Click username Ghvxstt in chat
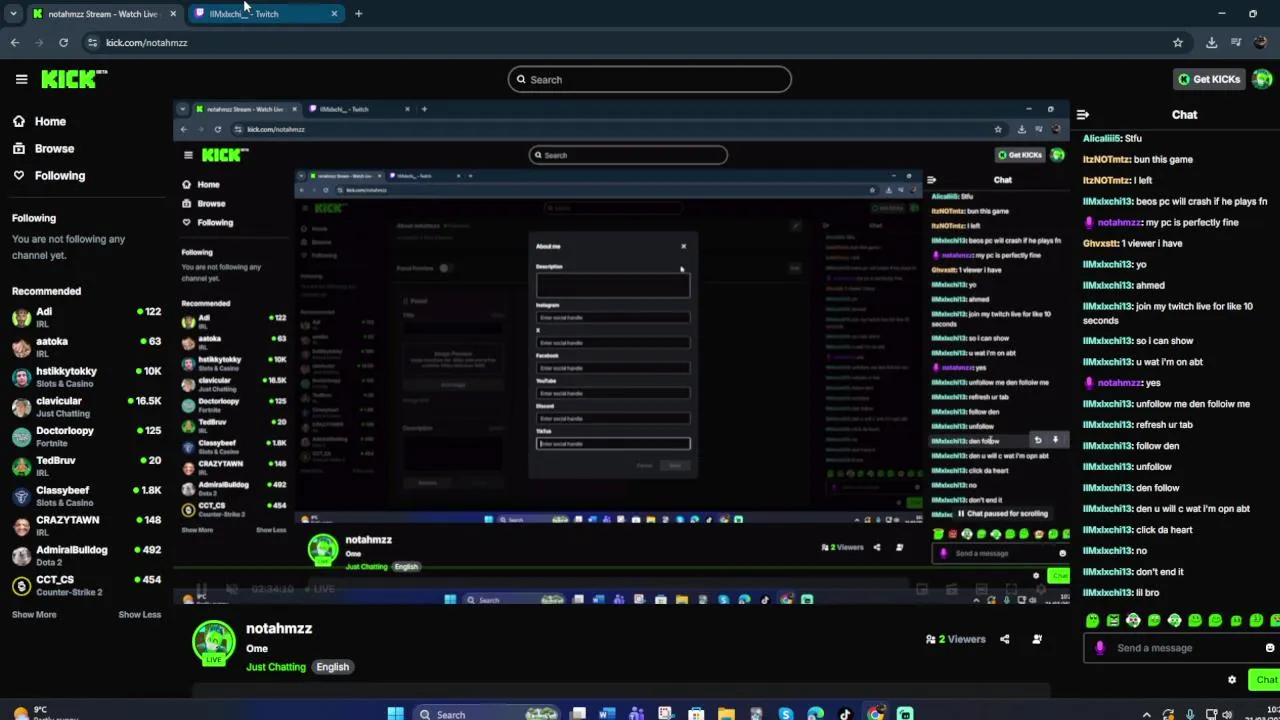Viewport: 1280px width, 720px height. coord(1100,243)
